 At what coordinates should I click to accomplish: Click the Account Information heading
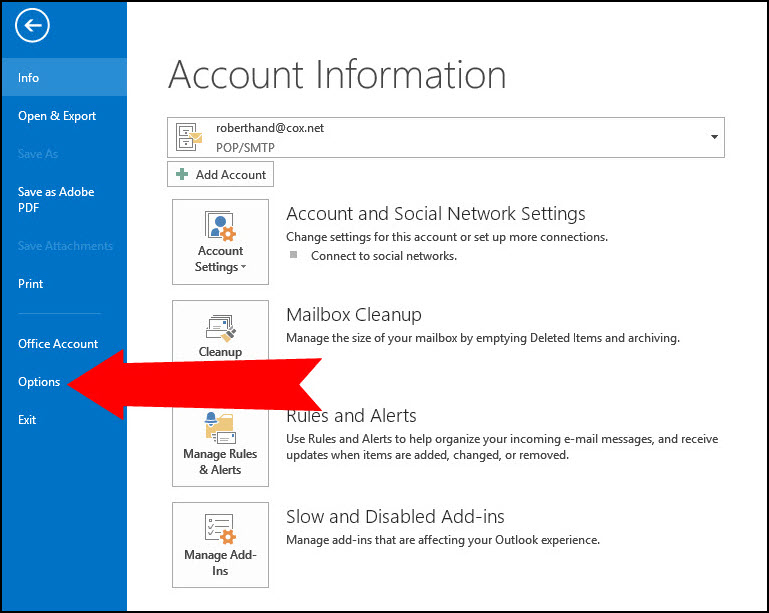[337, 75]
